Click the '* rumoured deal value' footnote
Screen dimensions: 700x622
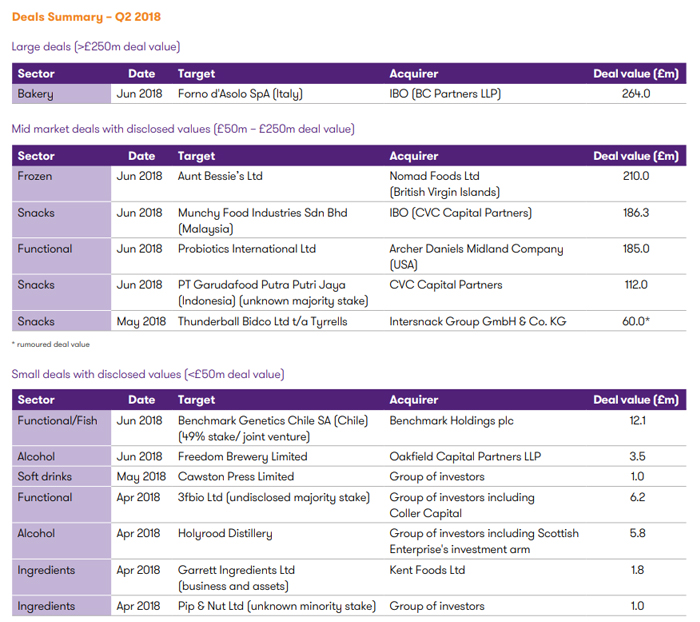[51, 344]
